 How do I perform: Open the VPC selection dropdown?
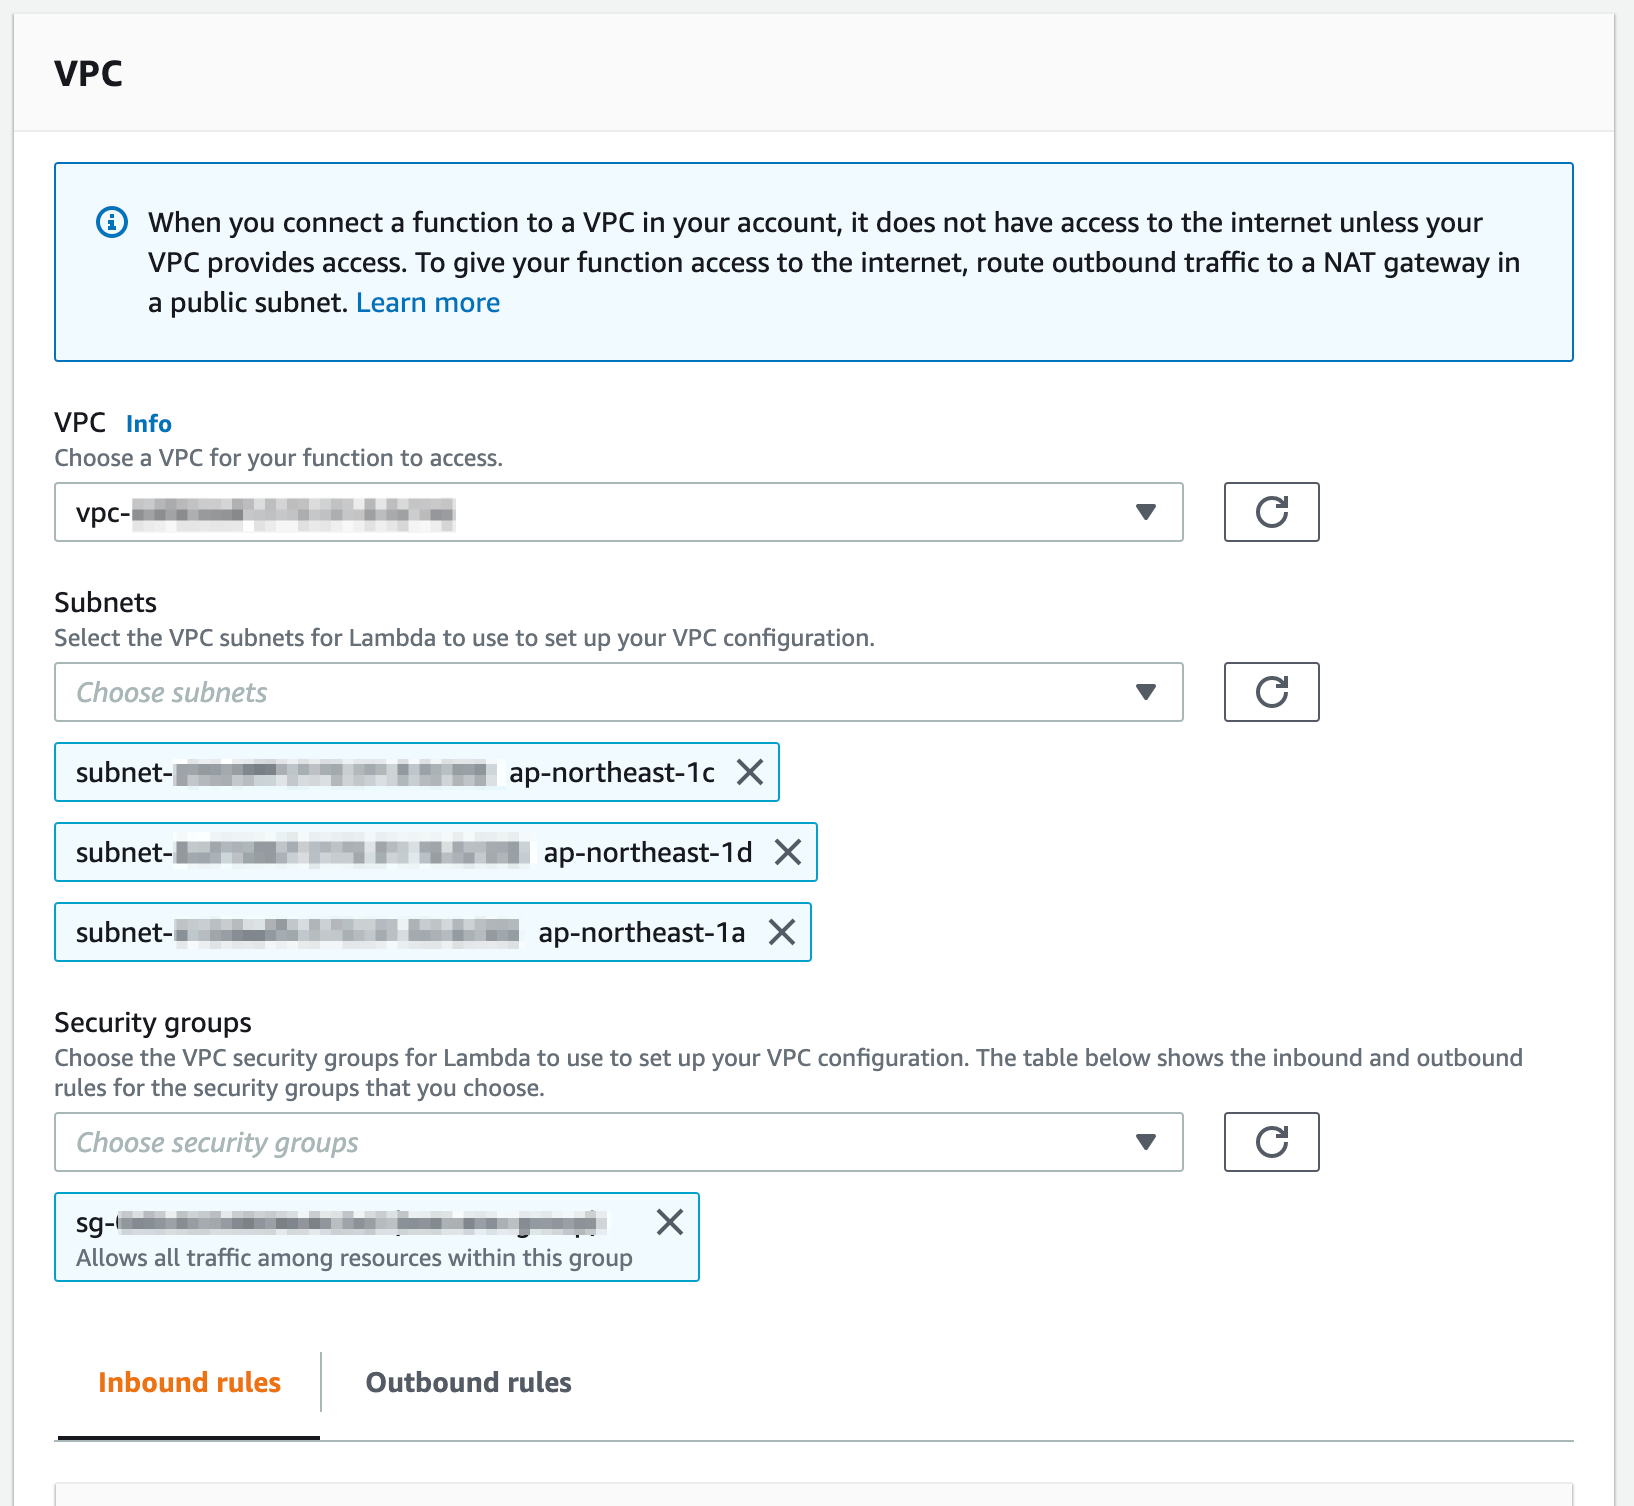point(1146,512)
